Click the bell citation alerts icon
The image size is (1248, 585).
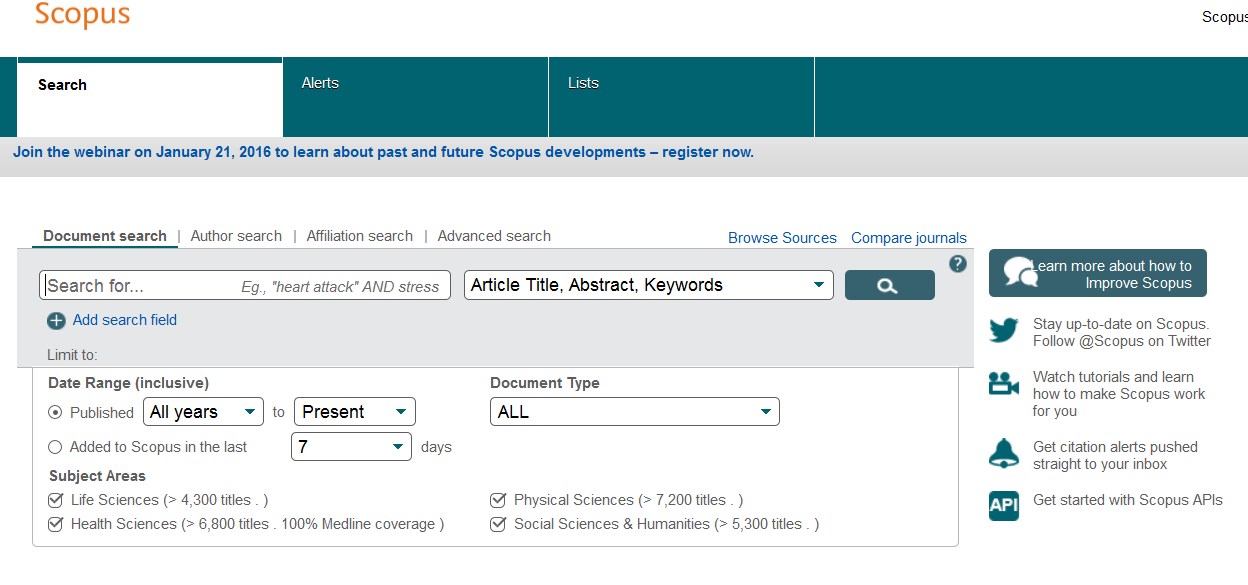point(1004,453)
